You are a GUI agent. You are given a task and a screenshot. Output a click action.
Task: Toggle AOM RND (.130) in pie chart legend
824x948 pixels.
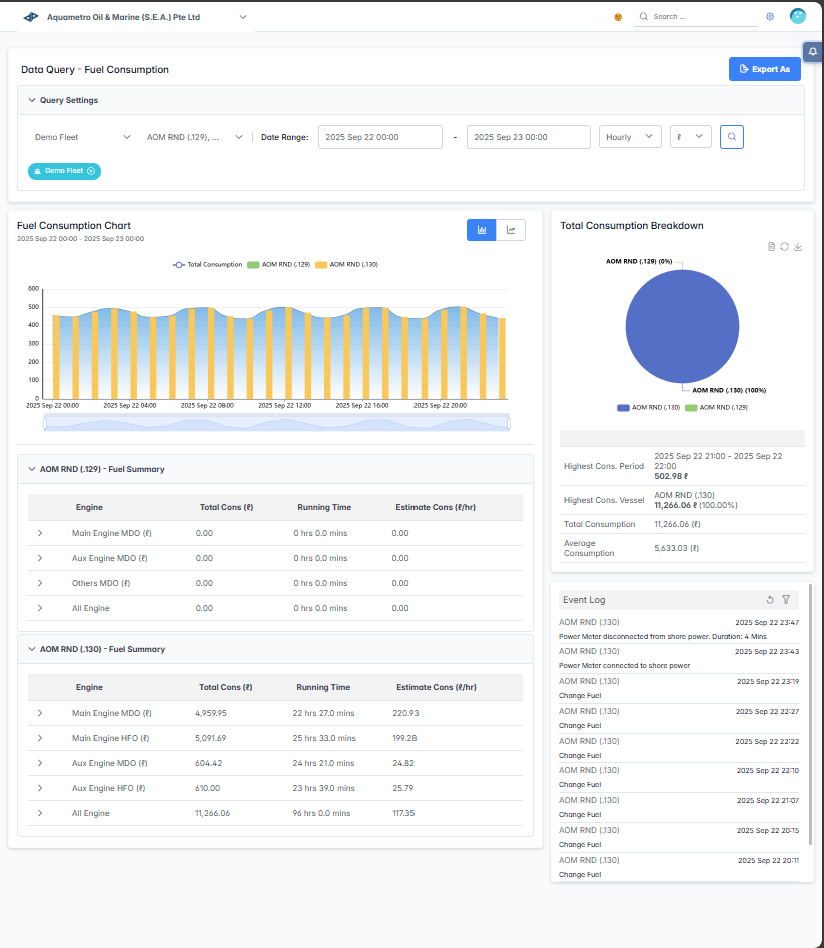[x=649, y=408]
